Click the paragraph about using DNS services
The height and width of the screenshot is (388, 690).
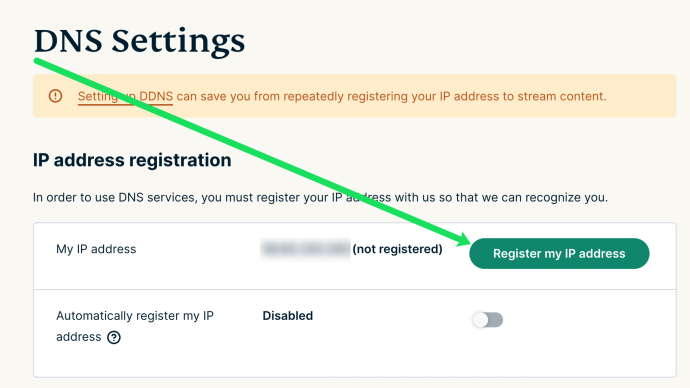tap(320, 198)
